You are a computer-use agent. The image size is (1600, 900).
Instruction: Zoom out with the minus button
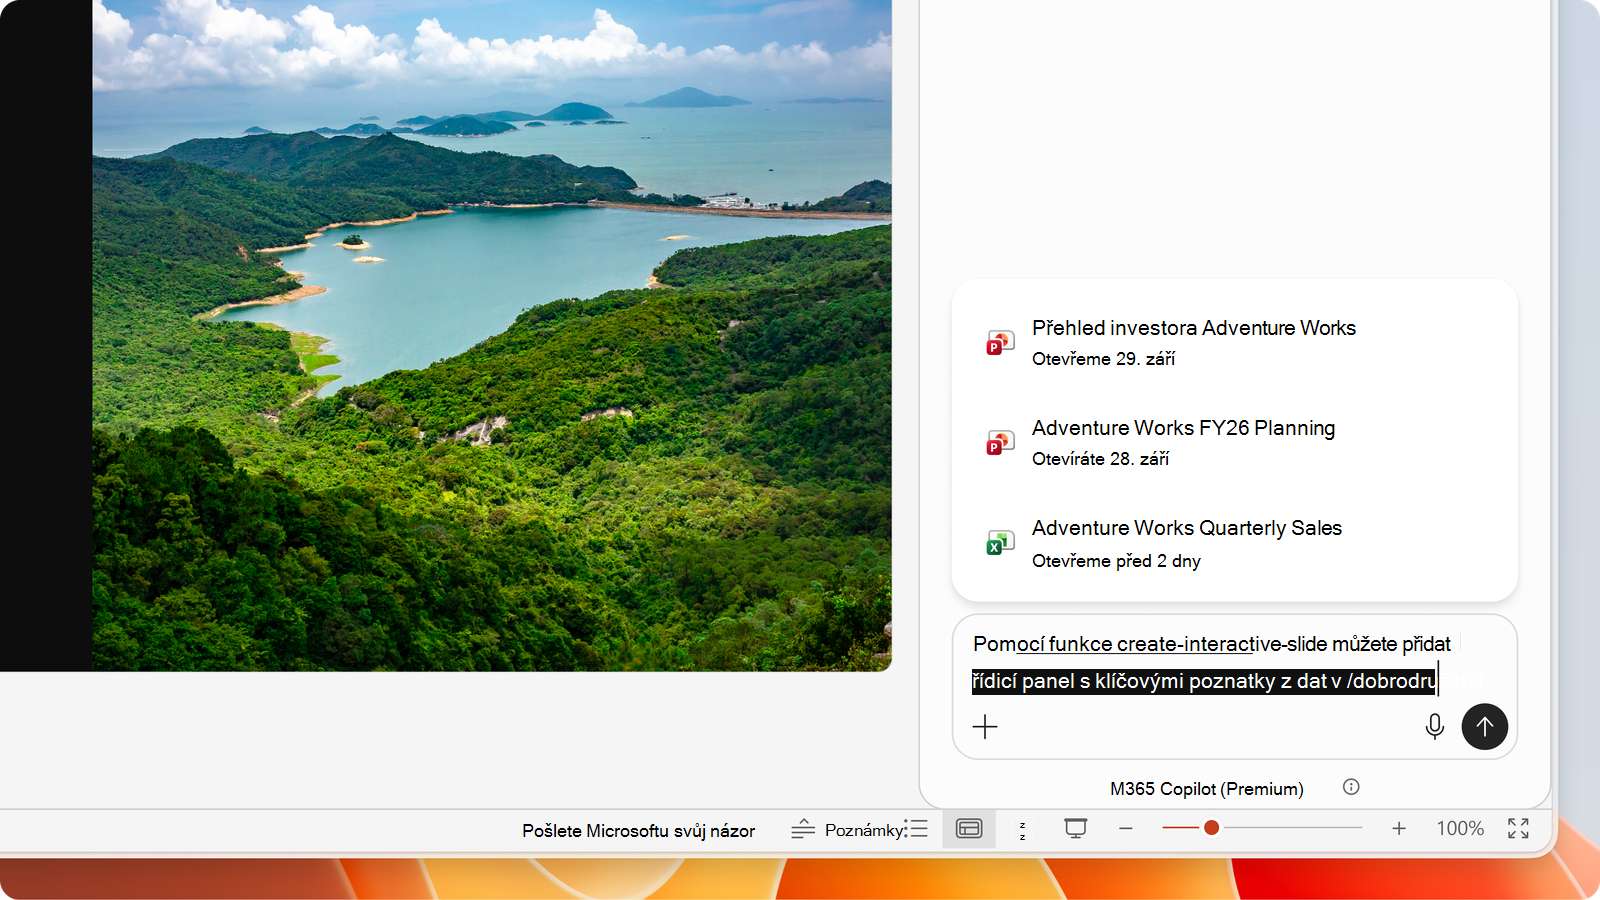[x=1126, y=829]
